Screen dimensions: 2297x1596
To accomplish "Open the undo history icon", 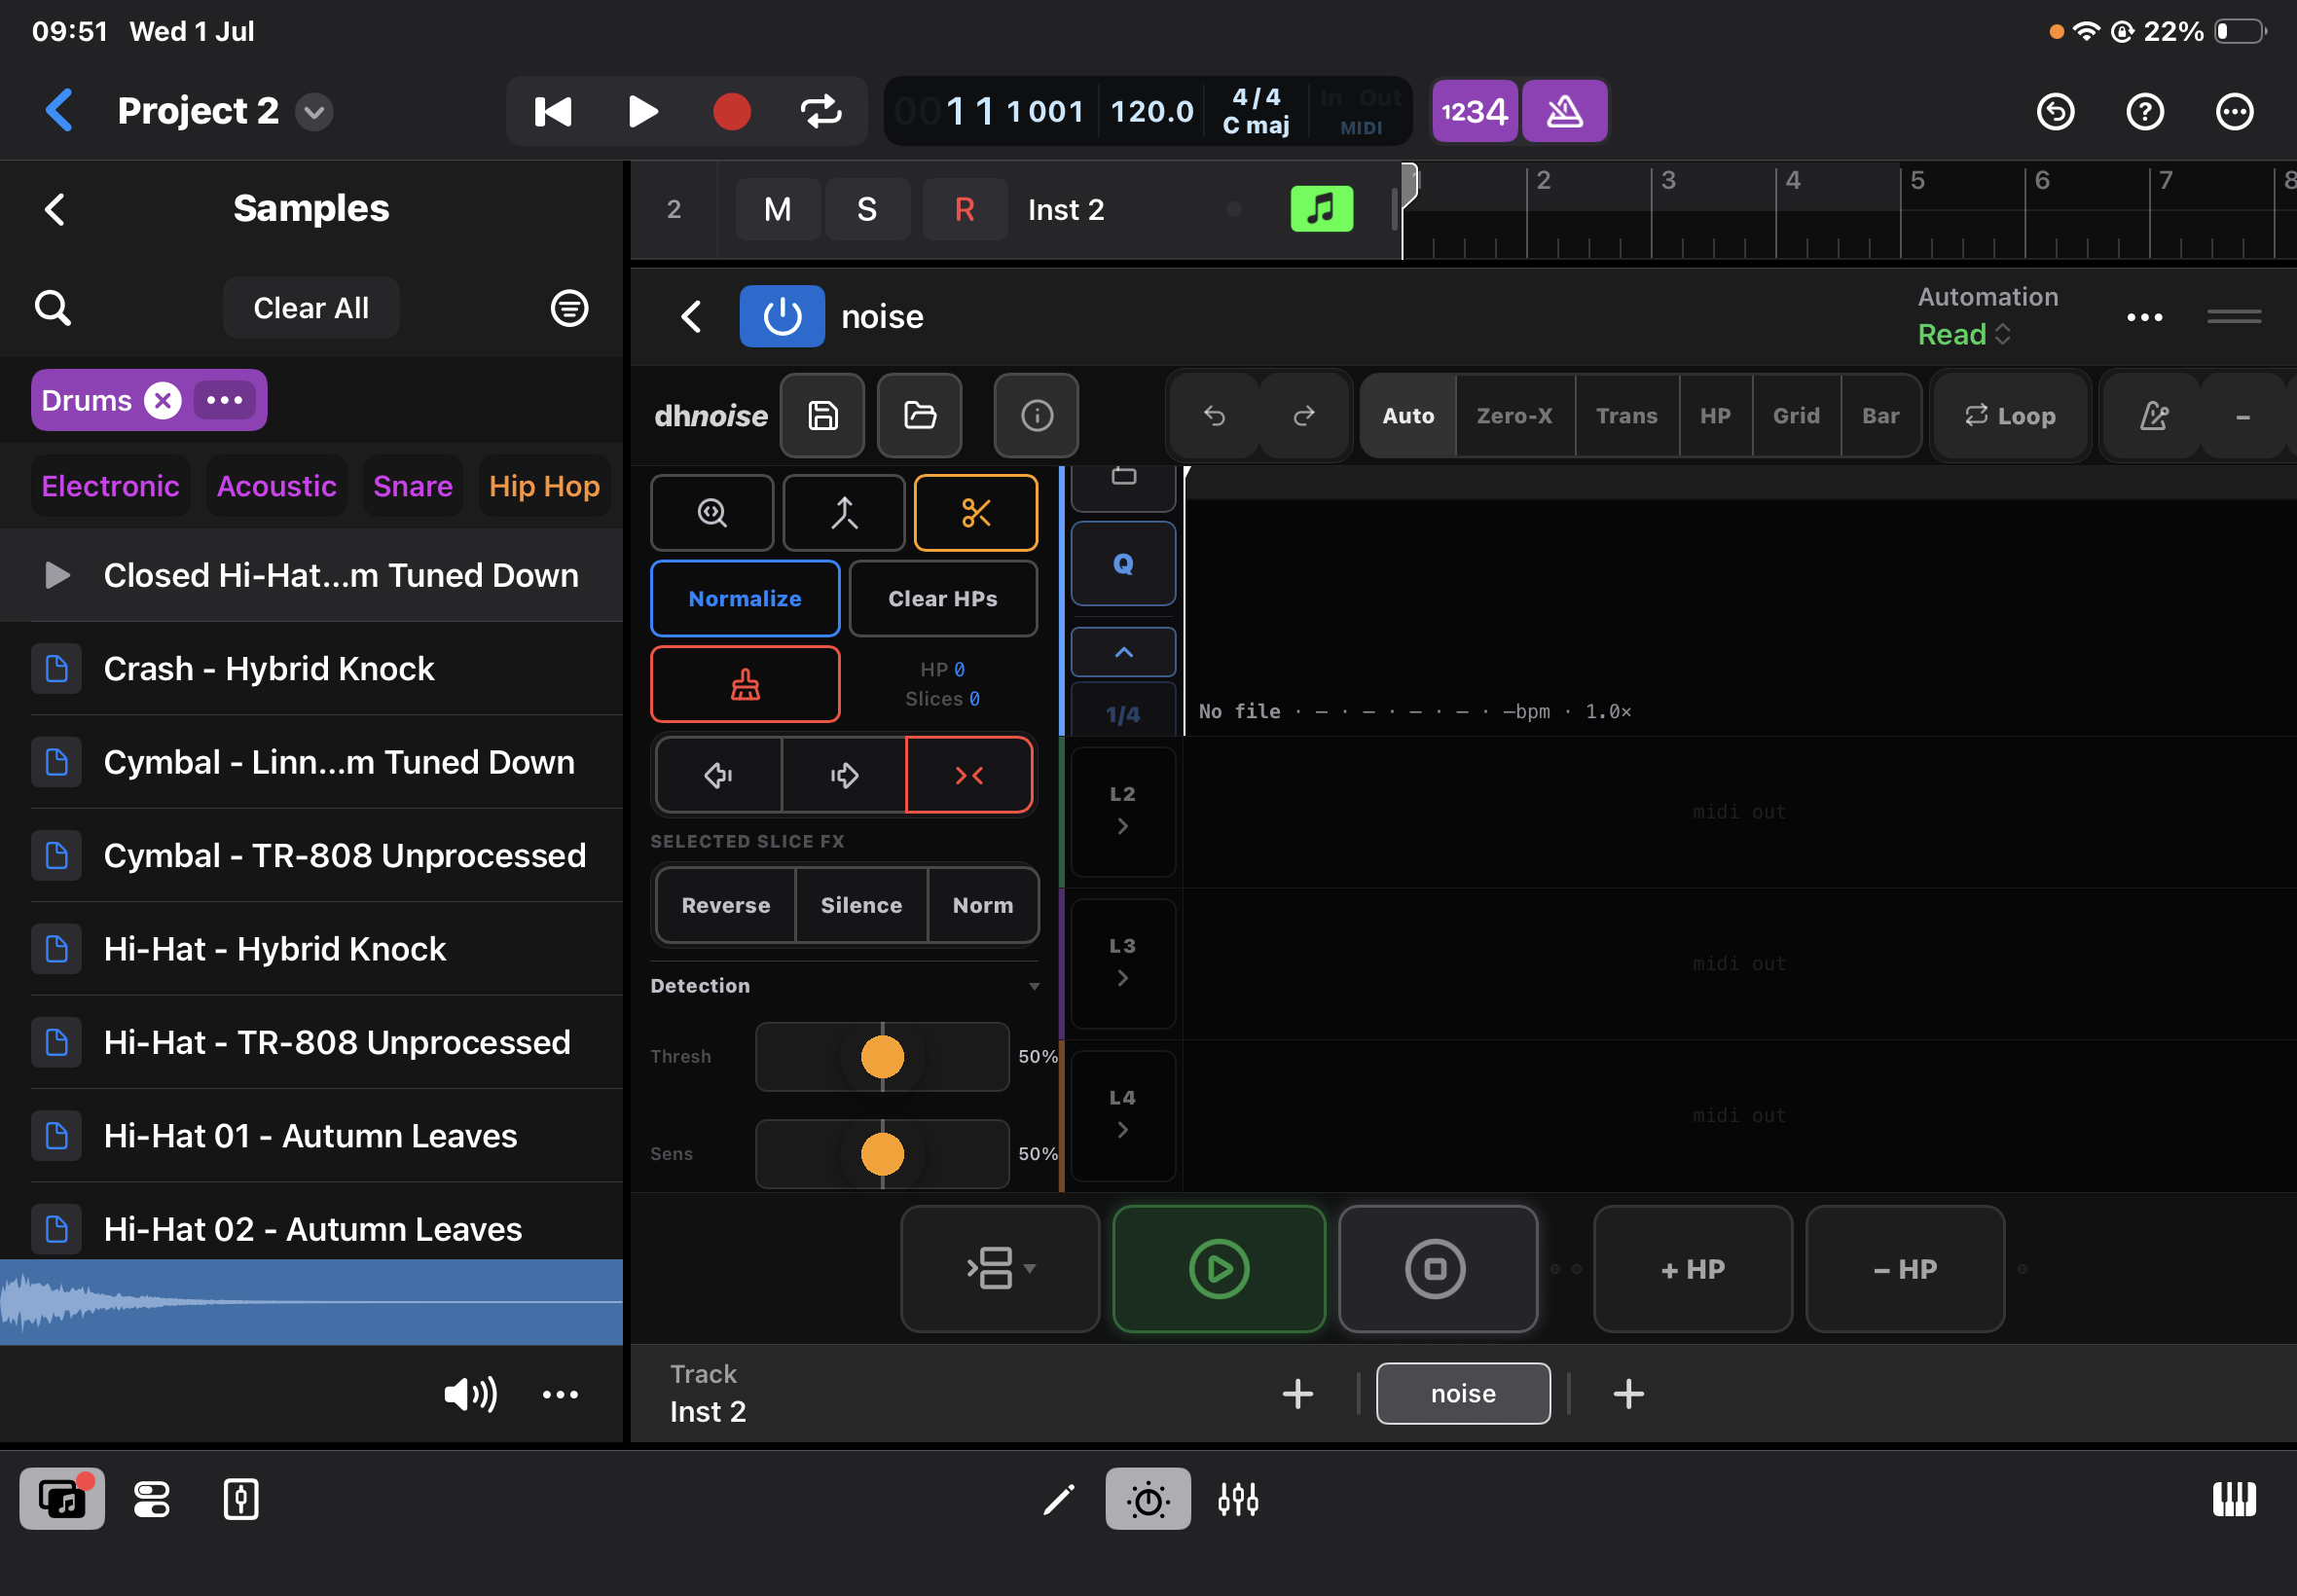I will tap(2056, 111).
